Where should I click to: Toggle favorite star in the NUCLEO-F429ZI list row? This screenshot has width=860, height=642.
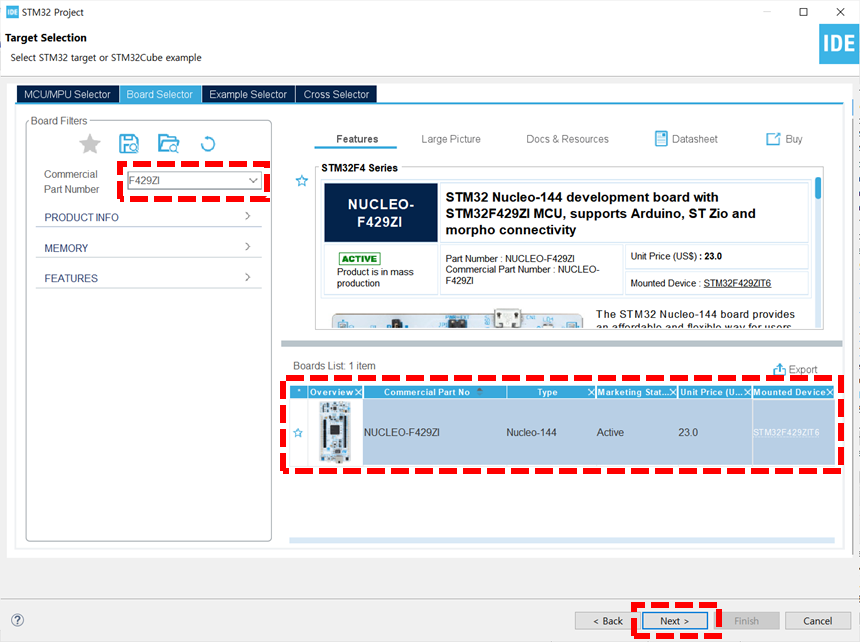pyautogui.click(x=298, y=433)
